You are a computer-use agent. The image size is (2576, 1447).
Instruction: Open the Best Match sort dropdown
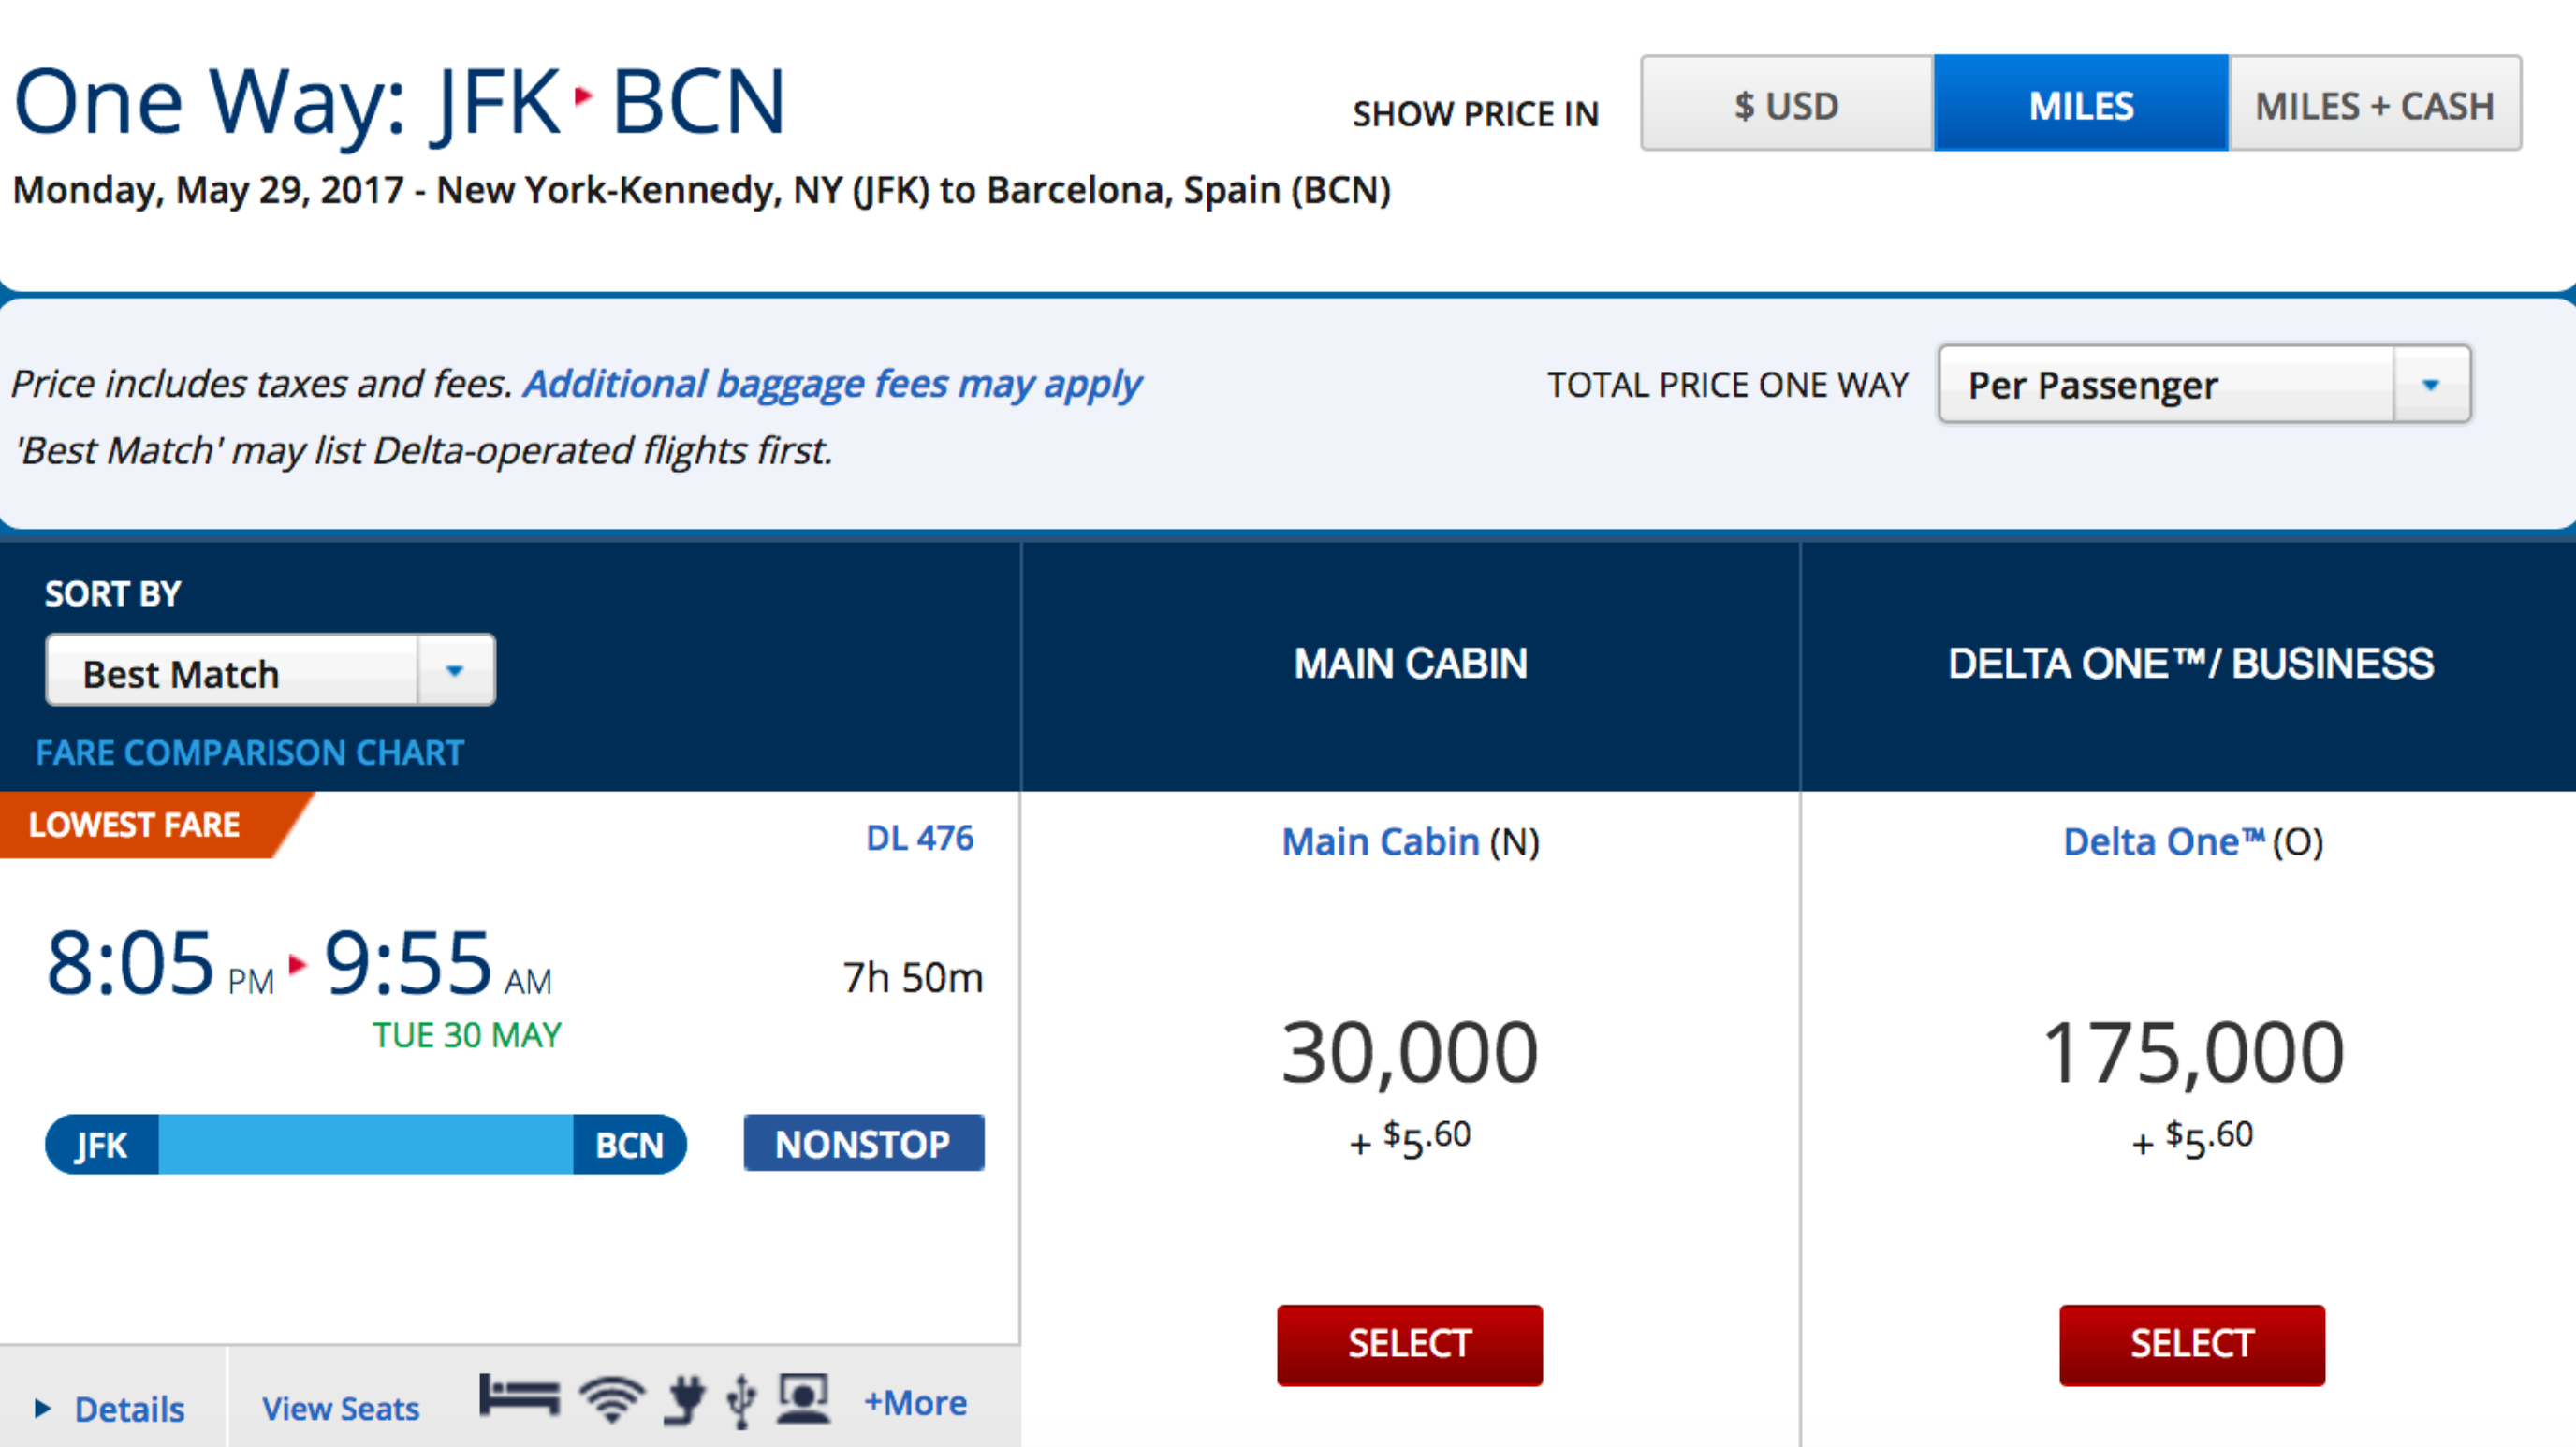point(270,671)
